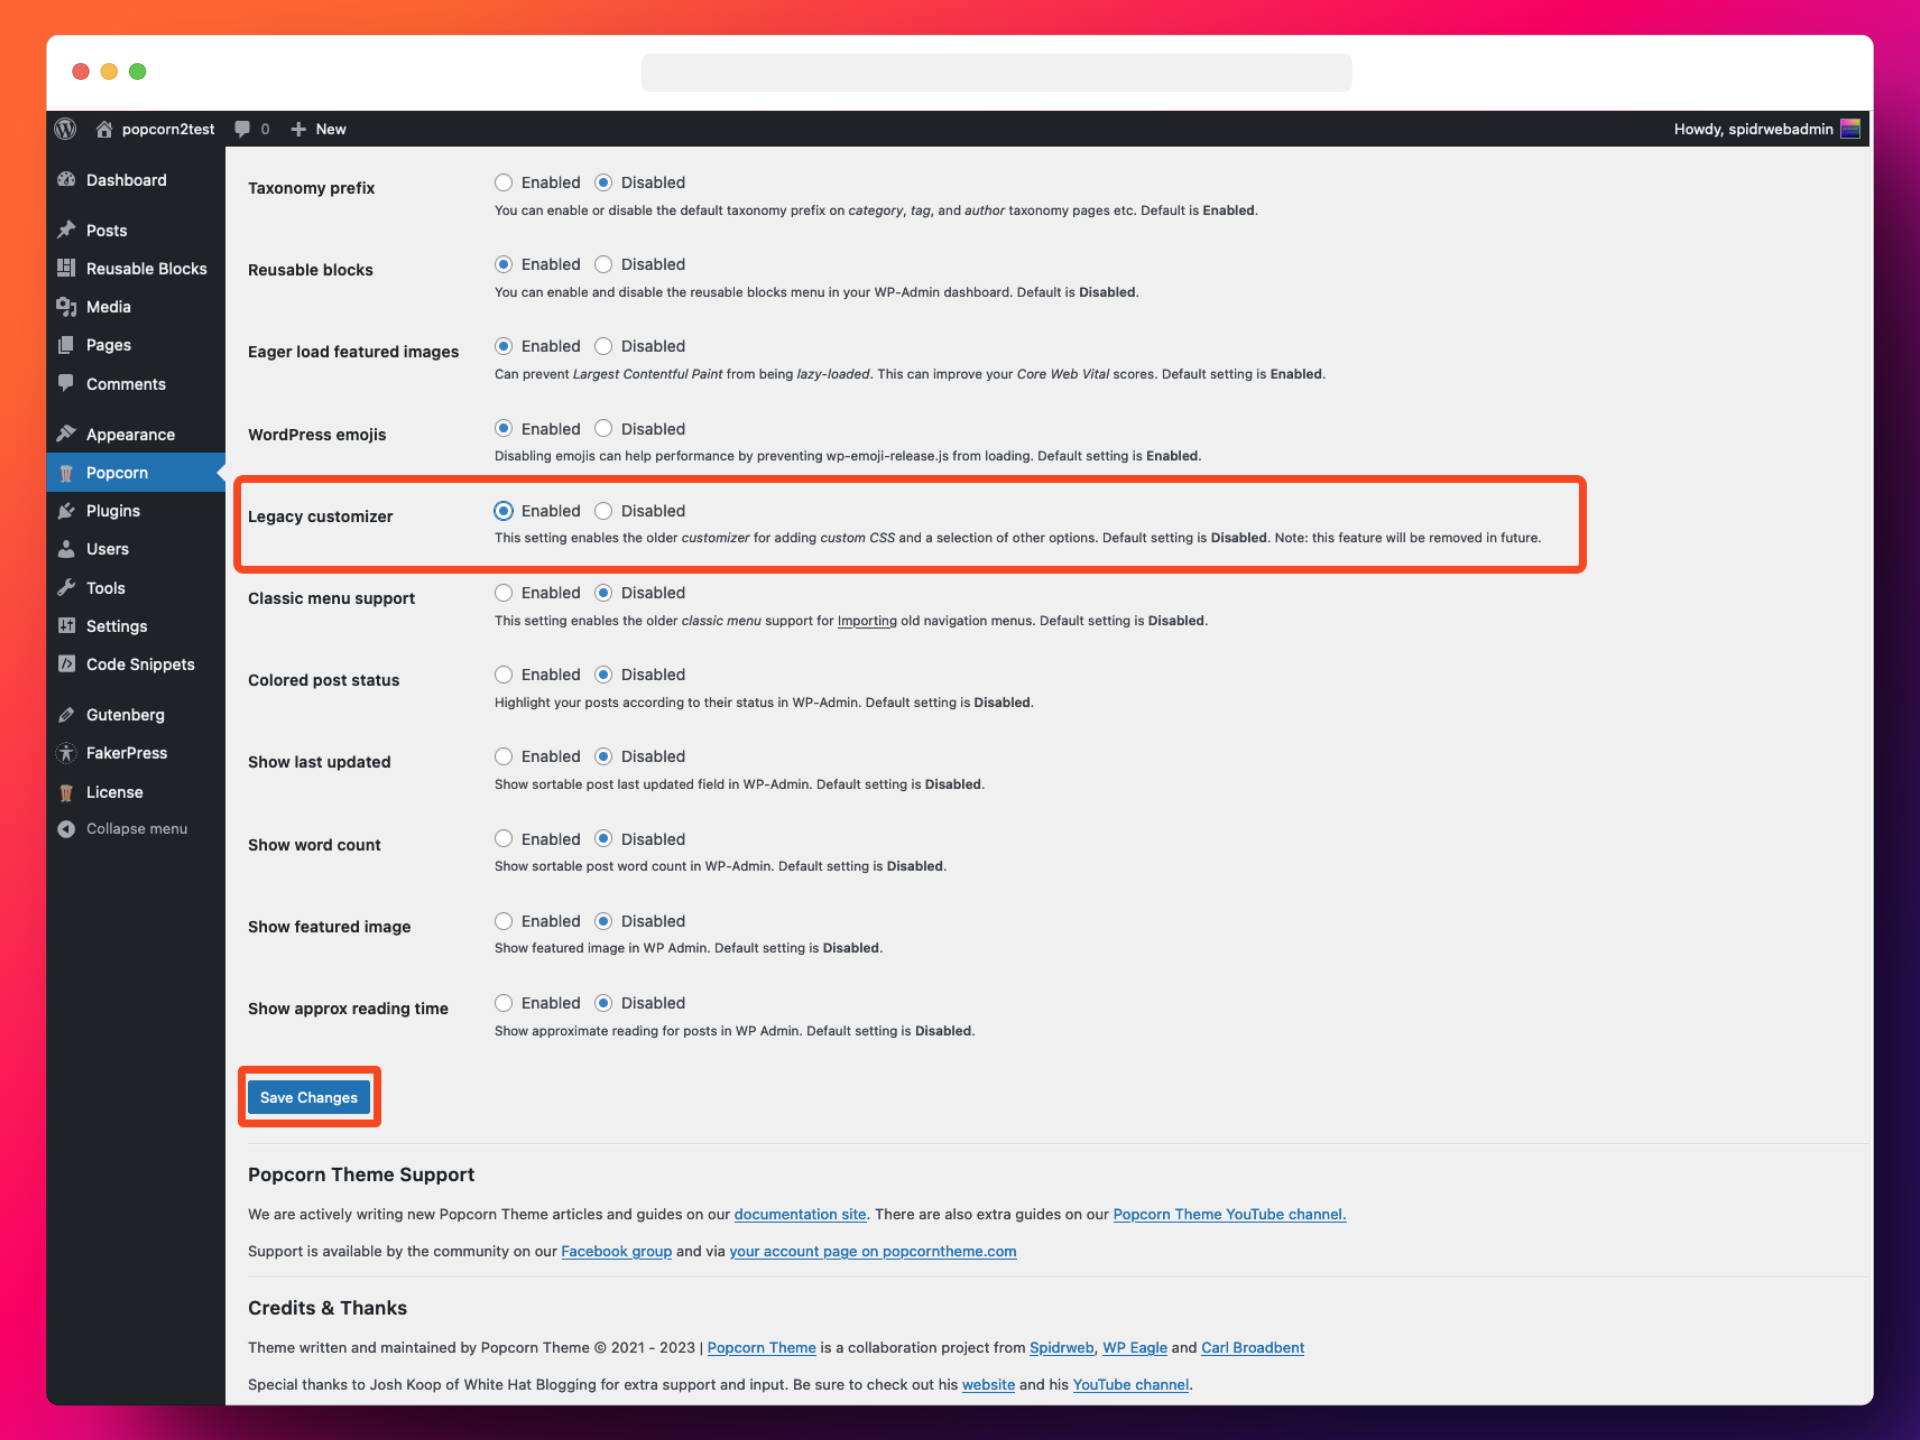Enable Show featured image radio option
The height and width of the screenshot is (1440, 1920).
[503, 921]
